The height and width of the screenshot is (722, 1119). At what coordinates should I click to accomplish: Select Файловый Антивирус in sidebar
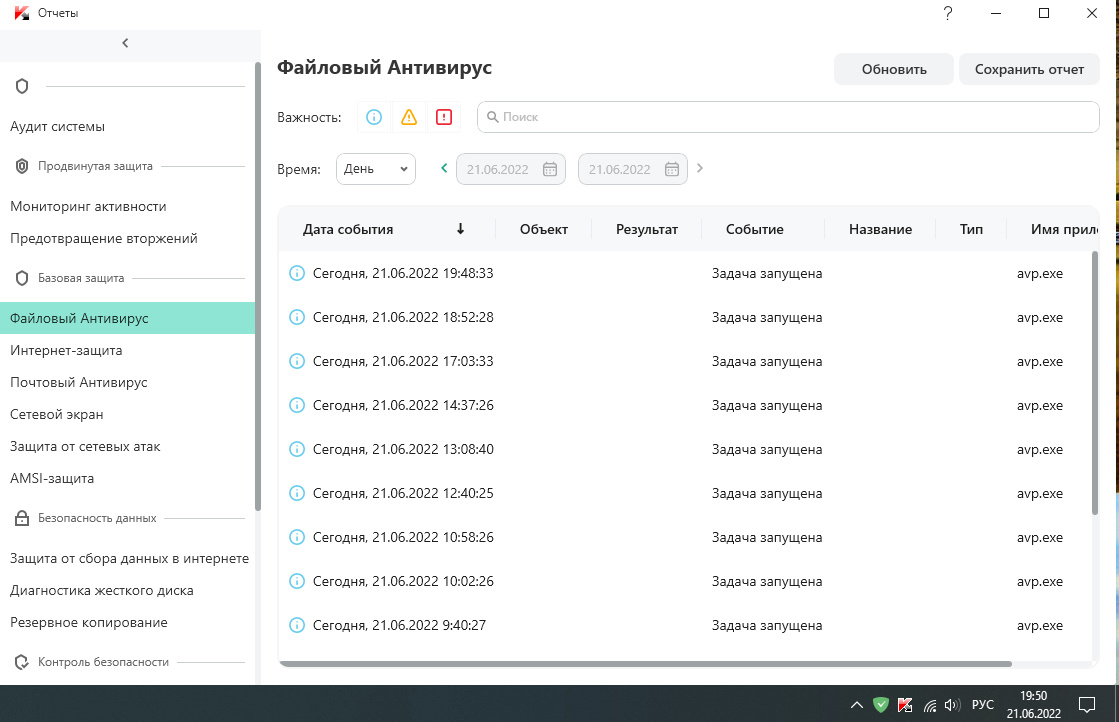(x=127, y=318)
